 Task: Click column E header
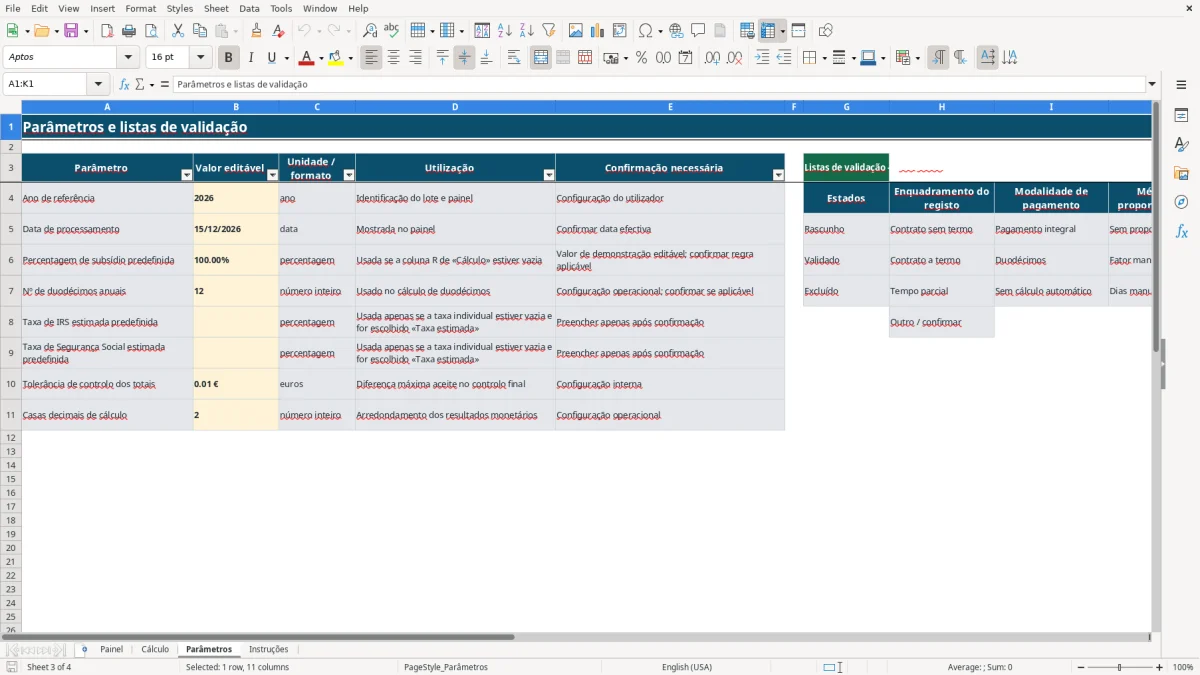pyautogui.click(x=670, y=107)
